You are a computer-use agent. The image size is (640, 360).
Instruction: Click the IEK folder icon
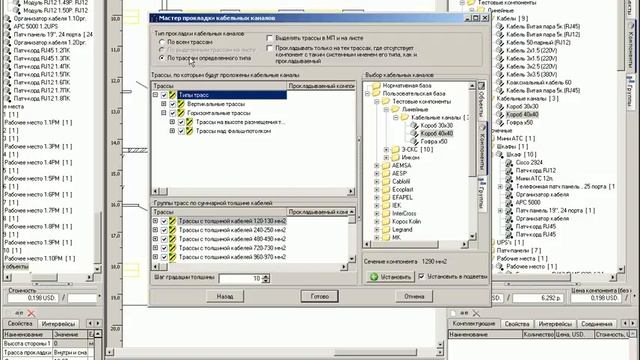(386, 205)
